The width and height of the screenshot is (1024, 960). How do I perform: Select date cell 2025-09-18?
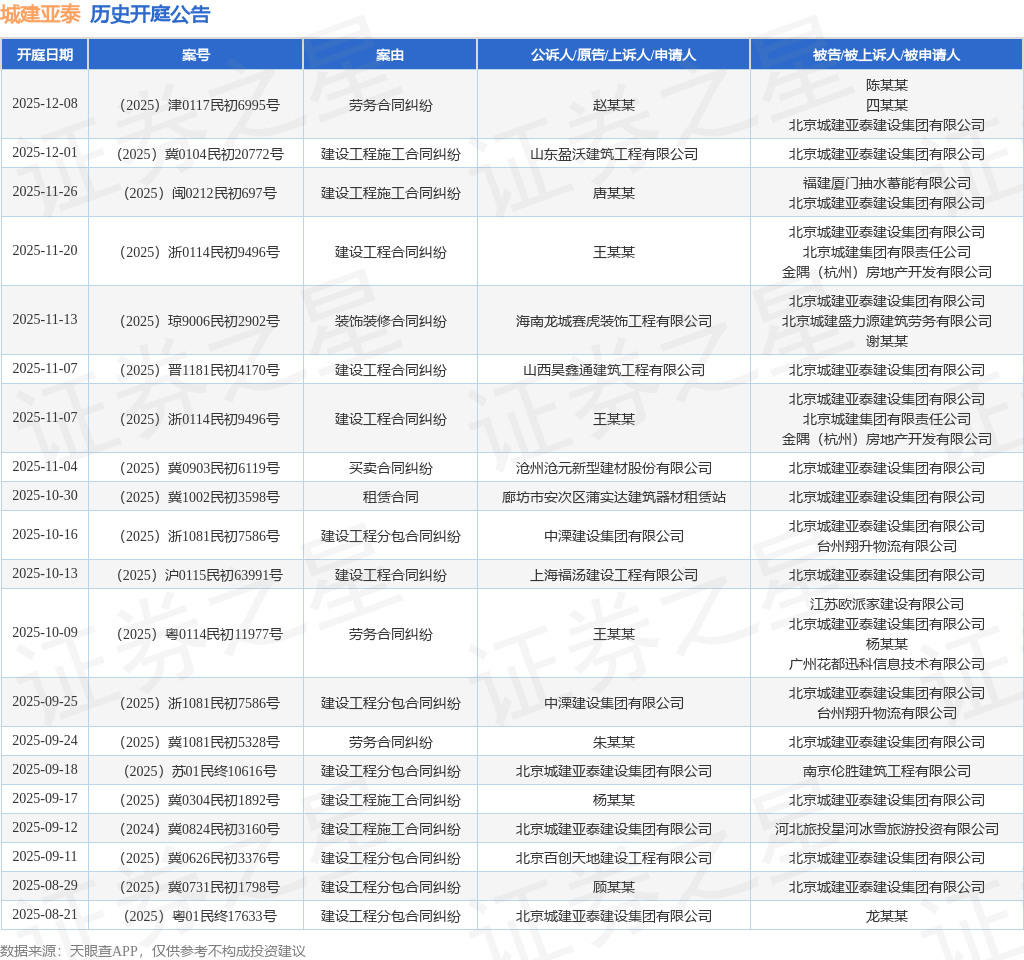point(44,769)
